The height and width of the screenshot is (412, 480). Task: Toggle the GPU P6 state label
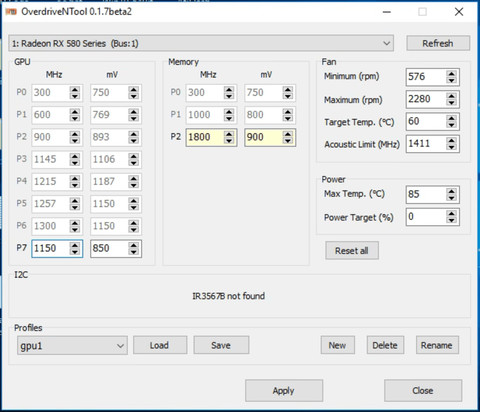tap(21, 226)
